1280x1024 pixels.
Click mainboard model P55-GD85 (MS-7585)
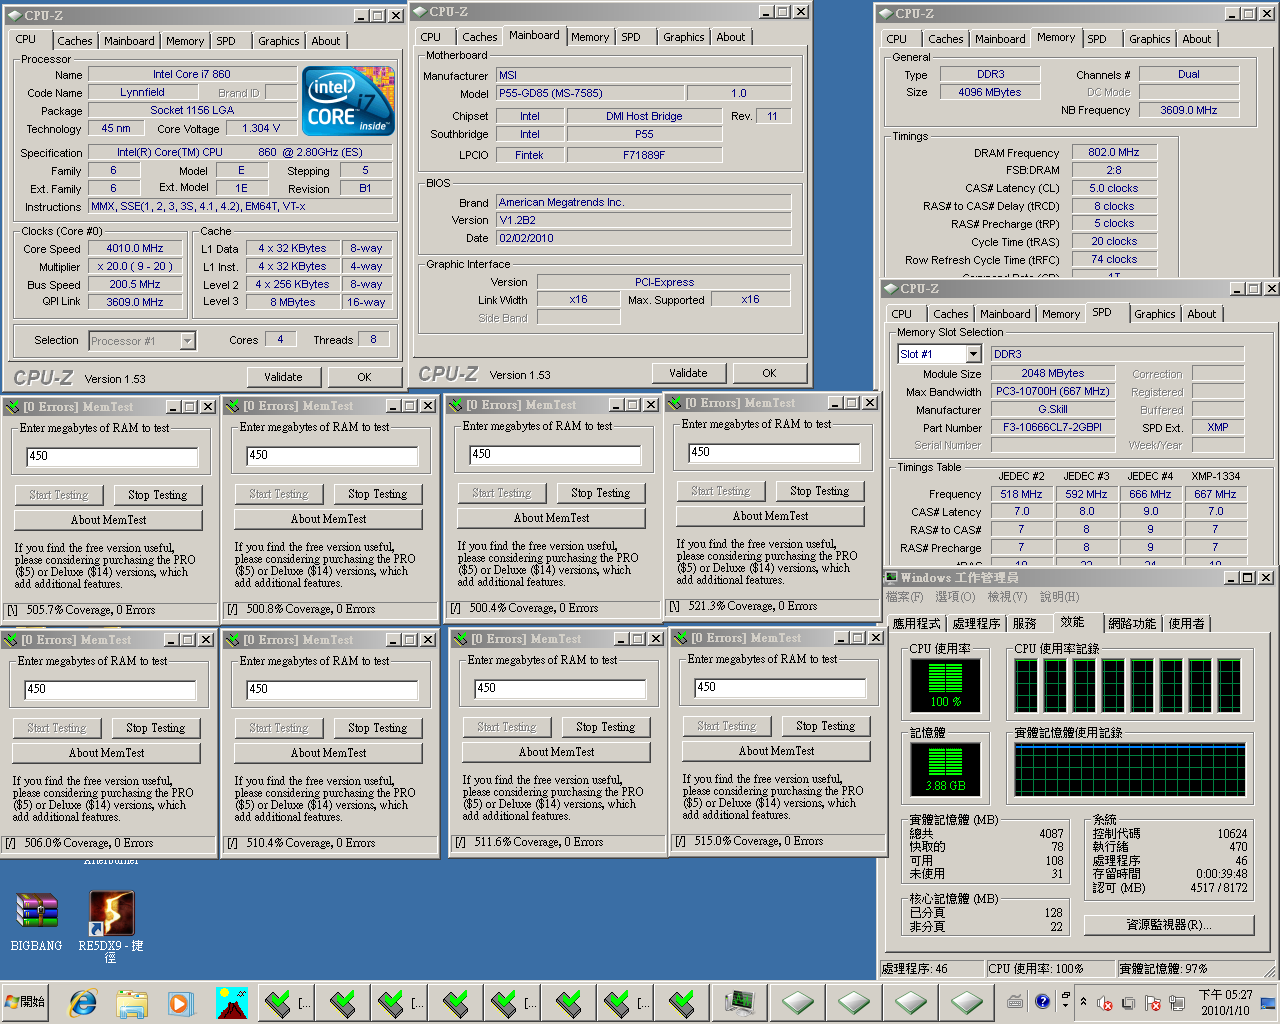tap(590, 93)
